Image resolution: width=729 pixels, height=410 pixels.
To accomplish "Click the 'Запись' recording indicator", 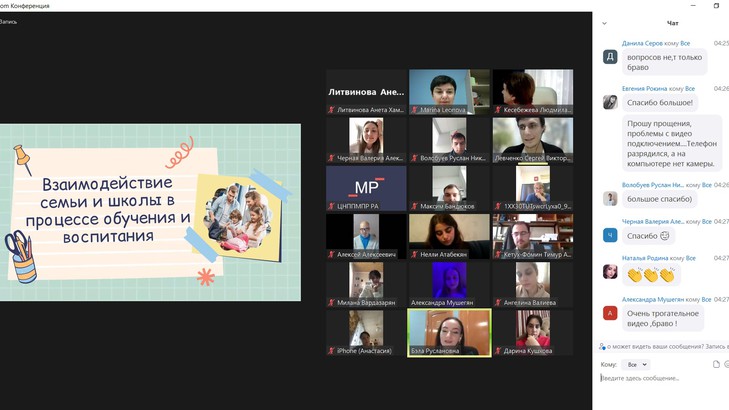I will [8, 21].
